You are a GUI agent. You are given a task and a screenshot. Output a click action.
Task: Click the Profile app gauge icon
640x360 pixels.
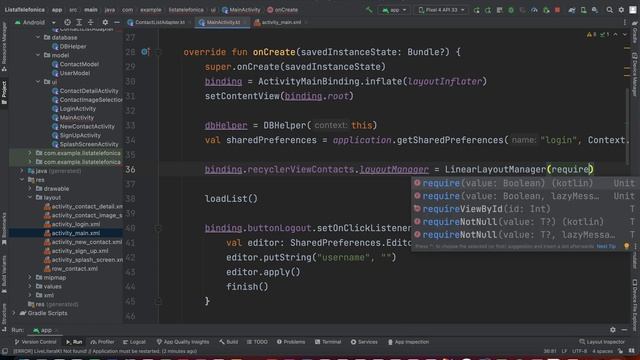534,10
